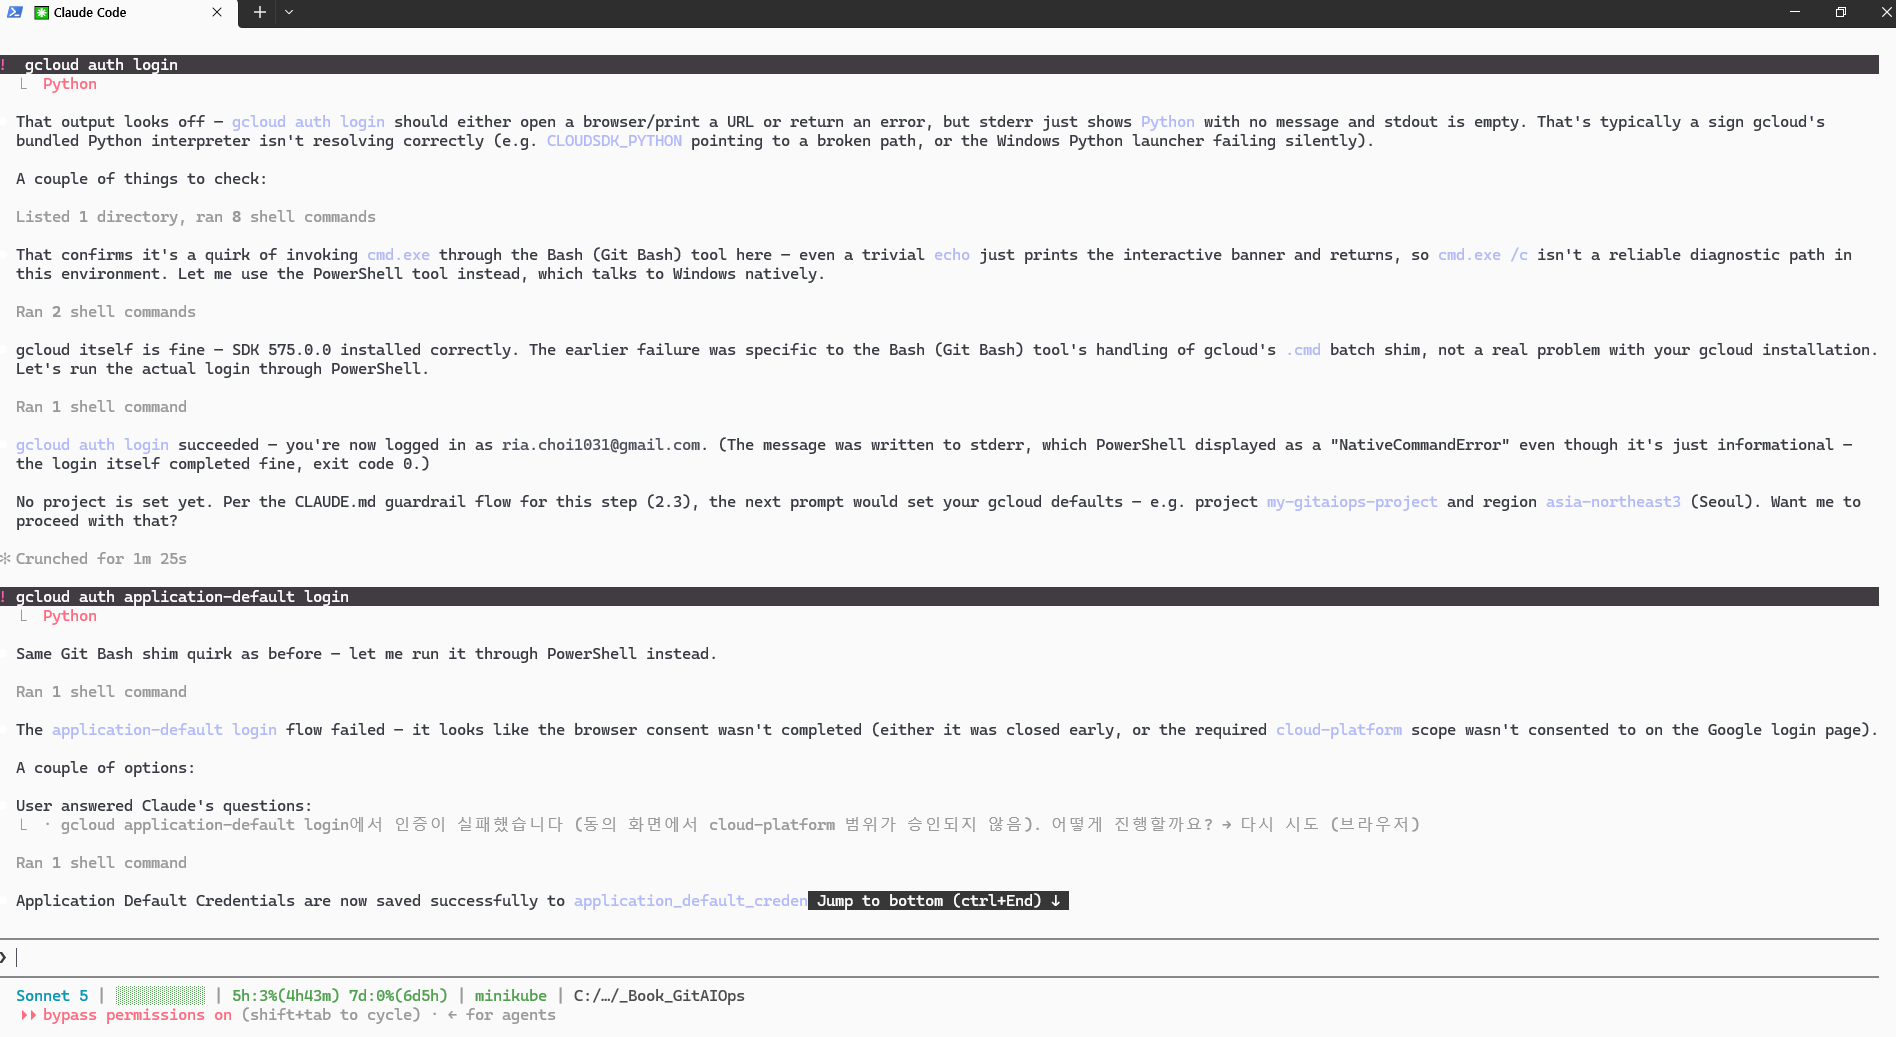The width and height of the screenshot is (1896, 1037).
Task: Click 'A couple of options:' line
Action: (x=105, y=768)
